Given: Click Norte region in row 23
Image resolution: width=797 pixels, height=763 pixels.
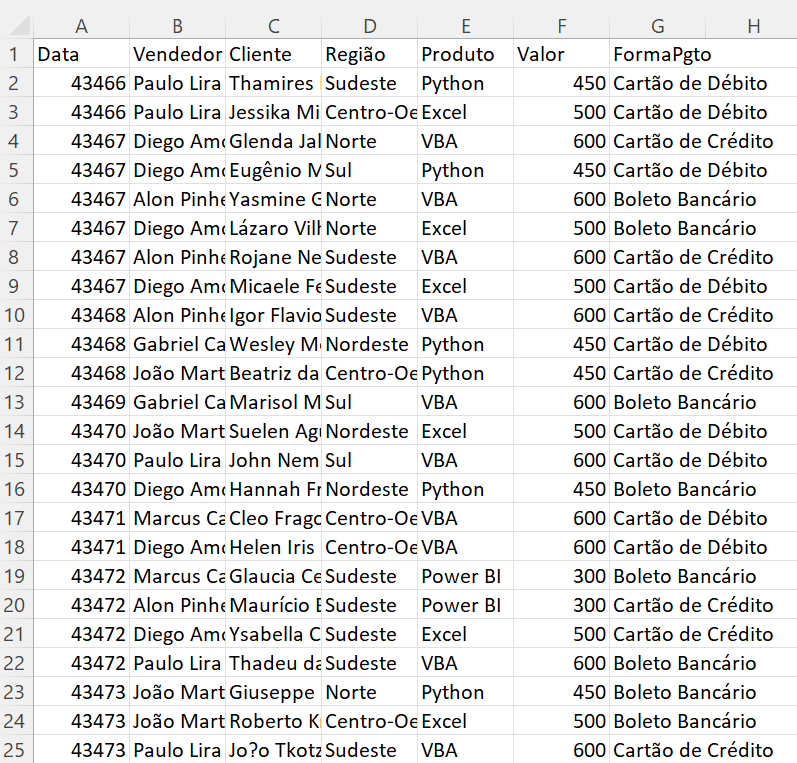Looking at the screenshot, I should pyautogui.click(x=370, y=692).
